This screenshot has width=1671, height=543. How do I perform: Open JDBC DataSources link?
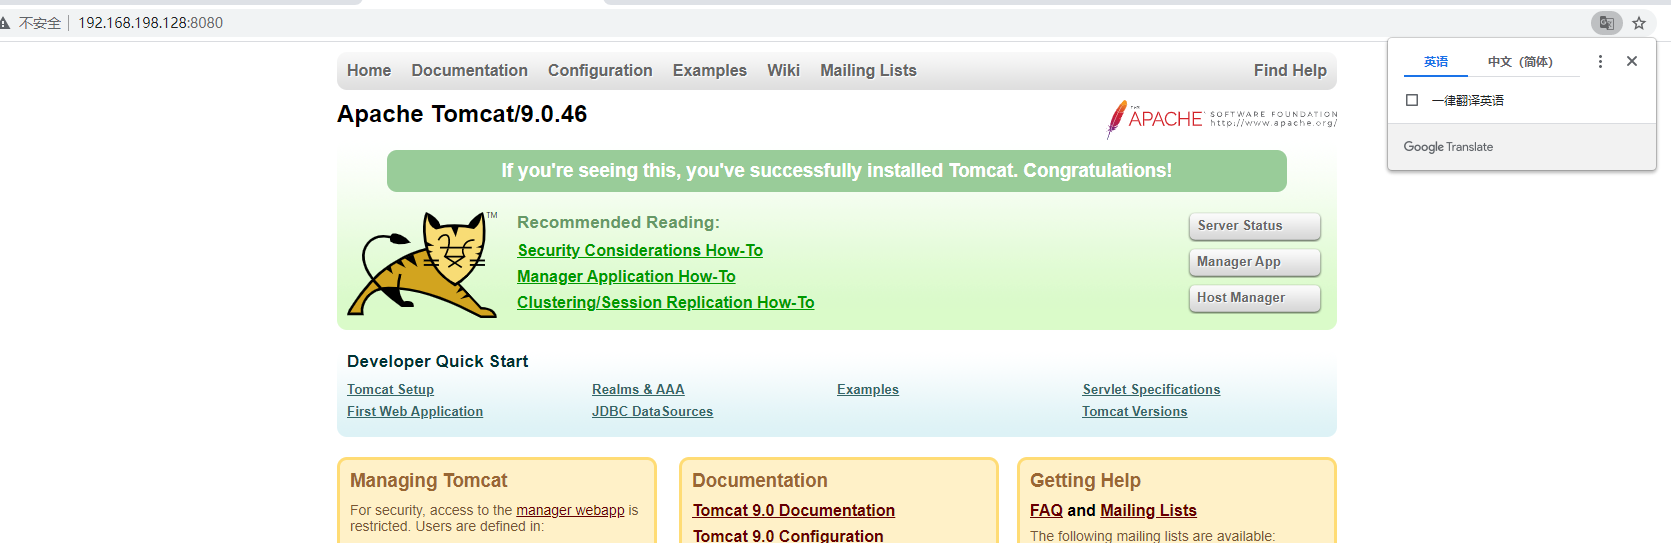652,412
